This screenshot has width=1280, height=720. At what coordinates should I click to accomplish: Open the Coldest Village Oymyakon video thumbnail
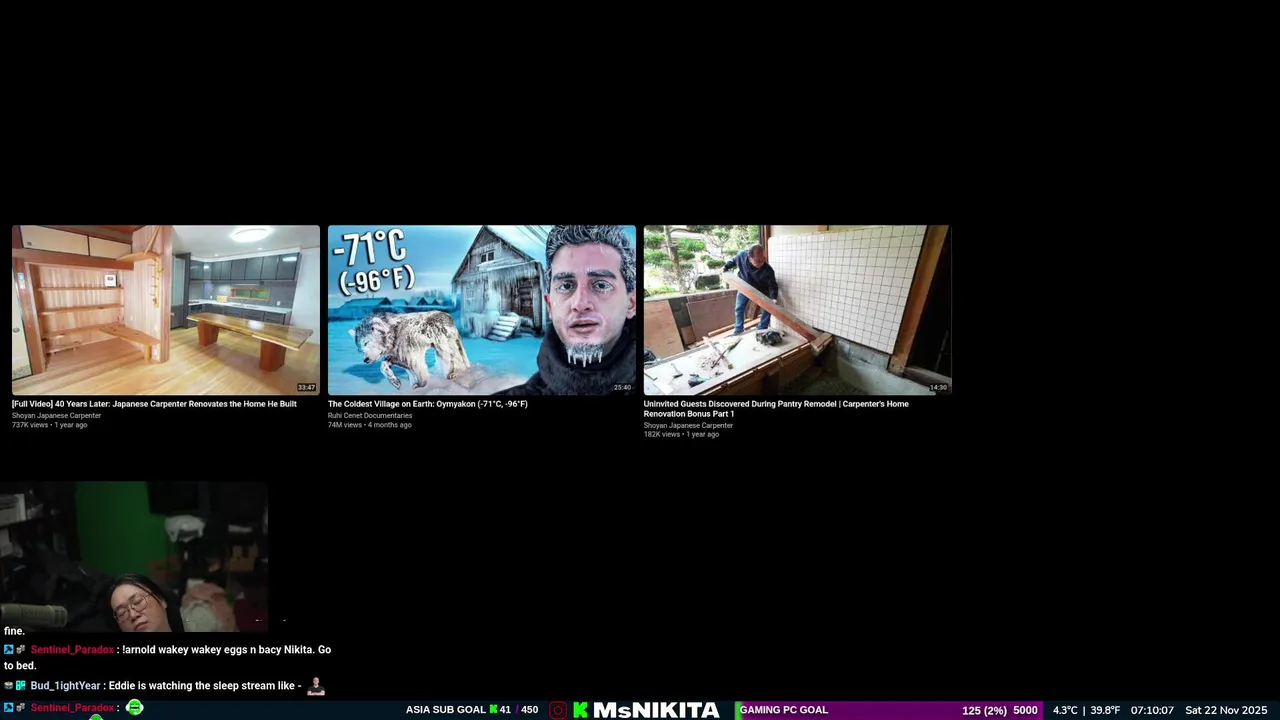[x=482, y=310]
